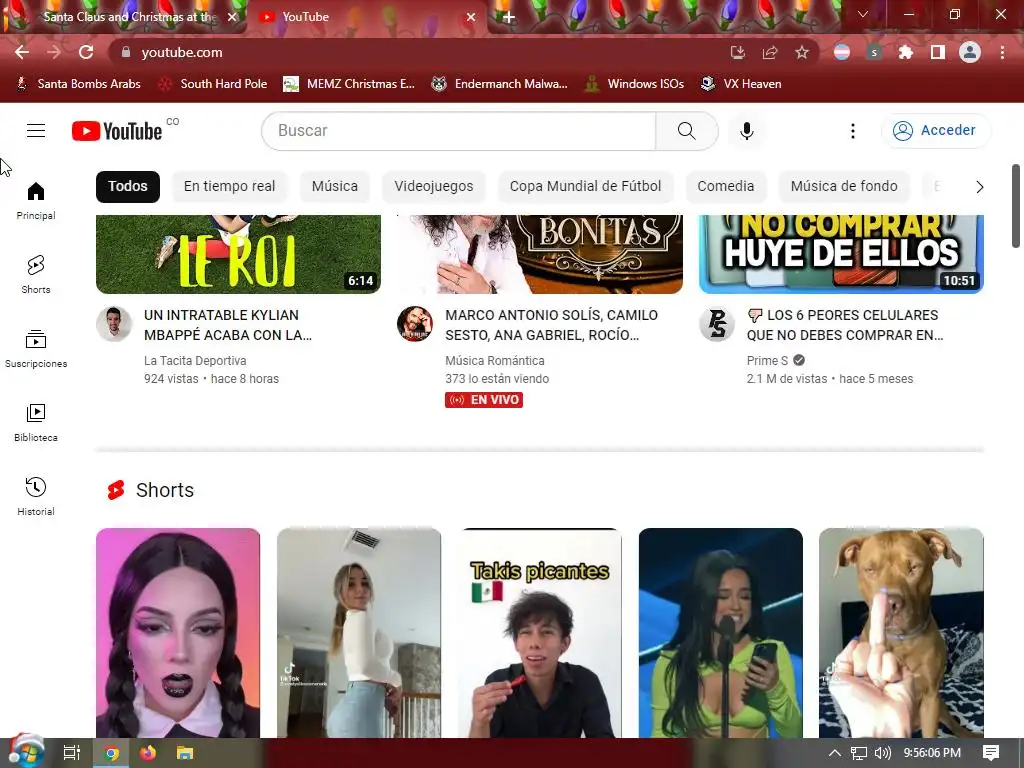Open the Chrome extensions puzzle icon
Screen dimensions: 1024x768
(x=906, y=52)
